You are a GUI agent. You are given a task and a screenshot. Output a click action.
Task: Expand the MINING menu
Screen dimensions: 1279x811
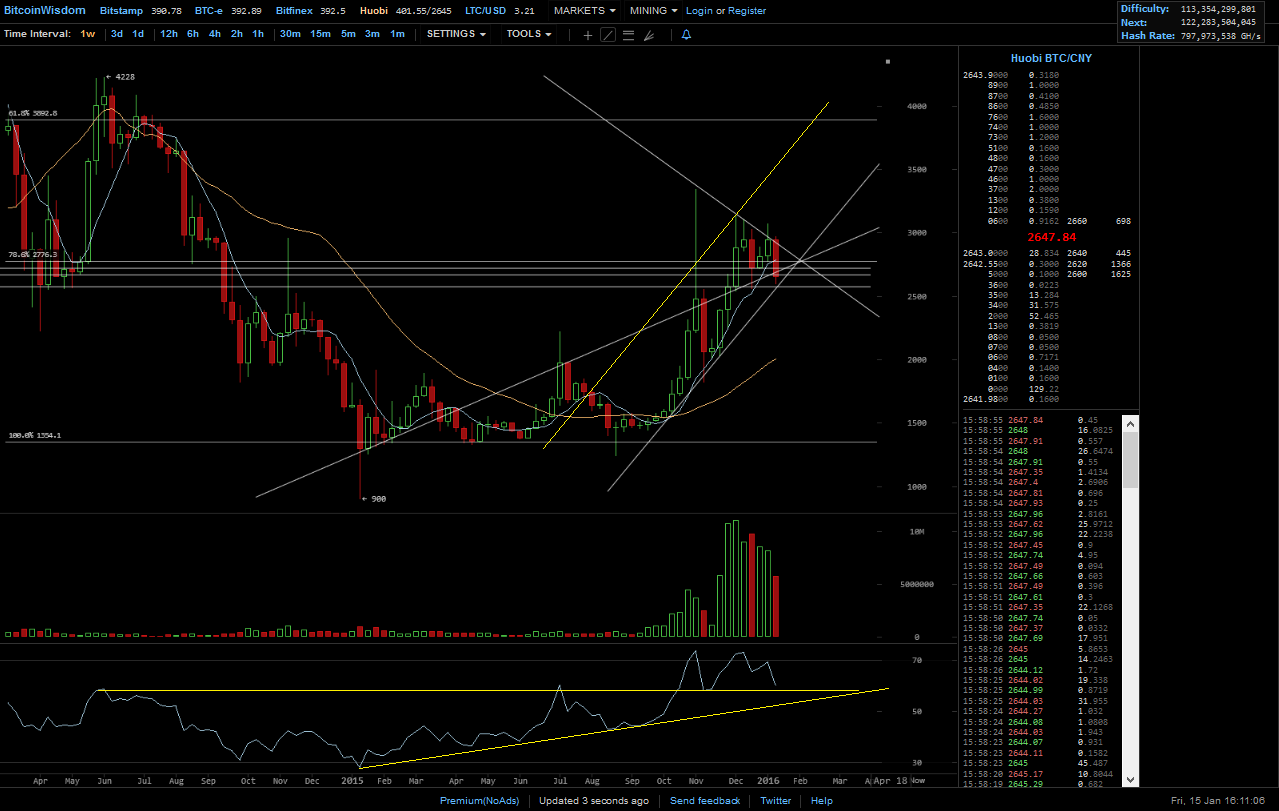click(x=654, y=11)
